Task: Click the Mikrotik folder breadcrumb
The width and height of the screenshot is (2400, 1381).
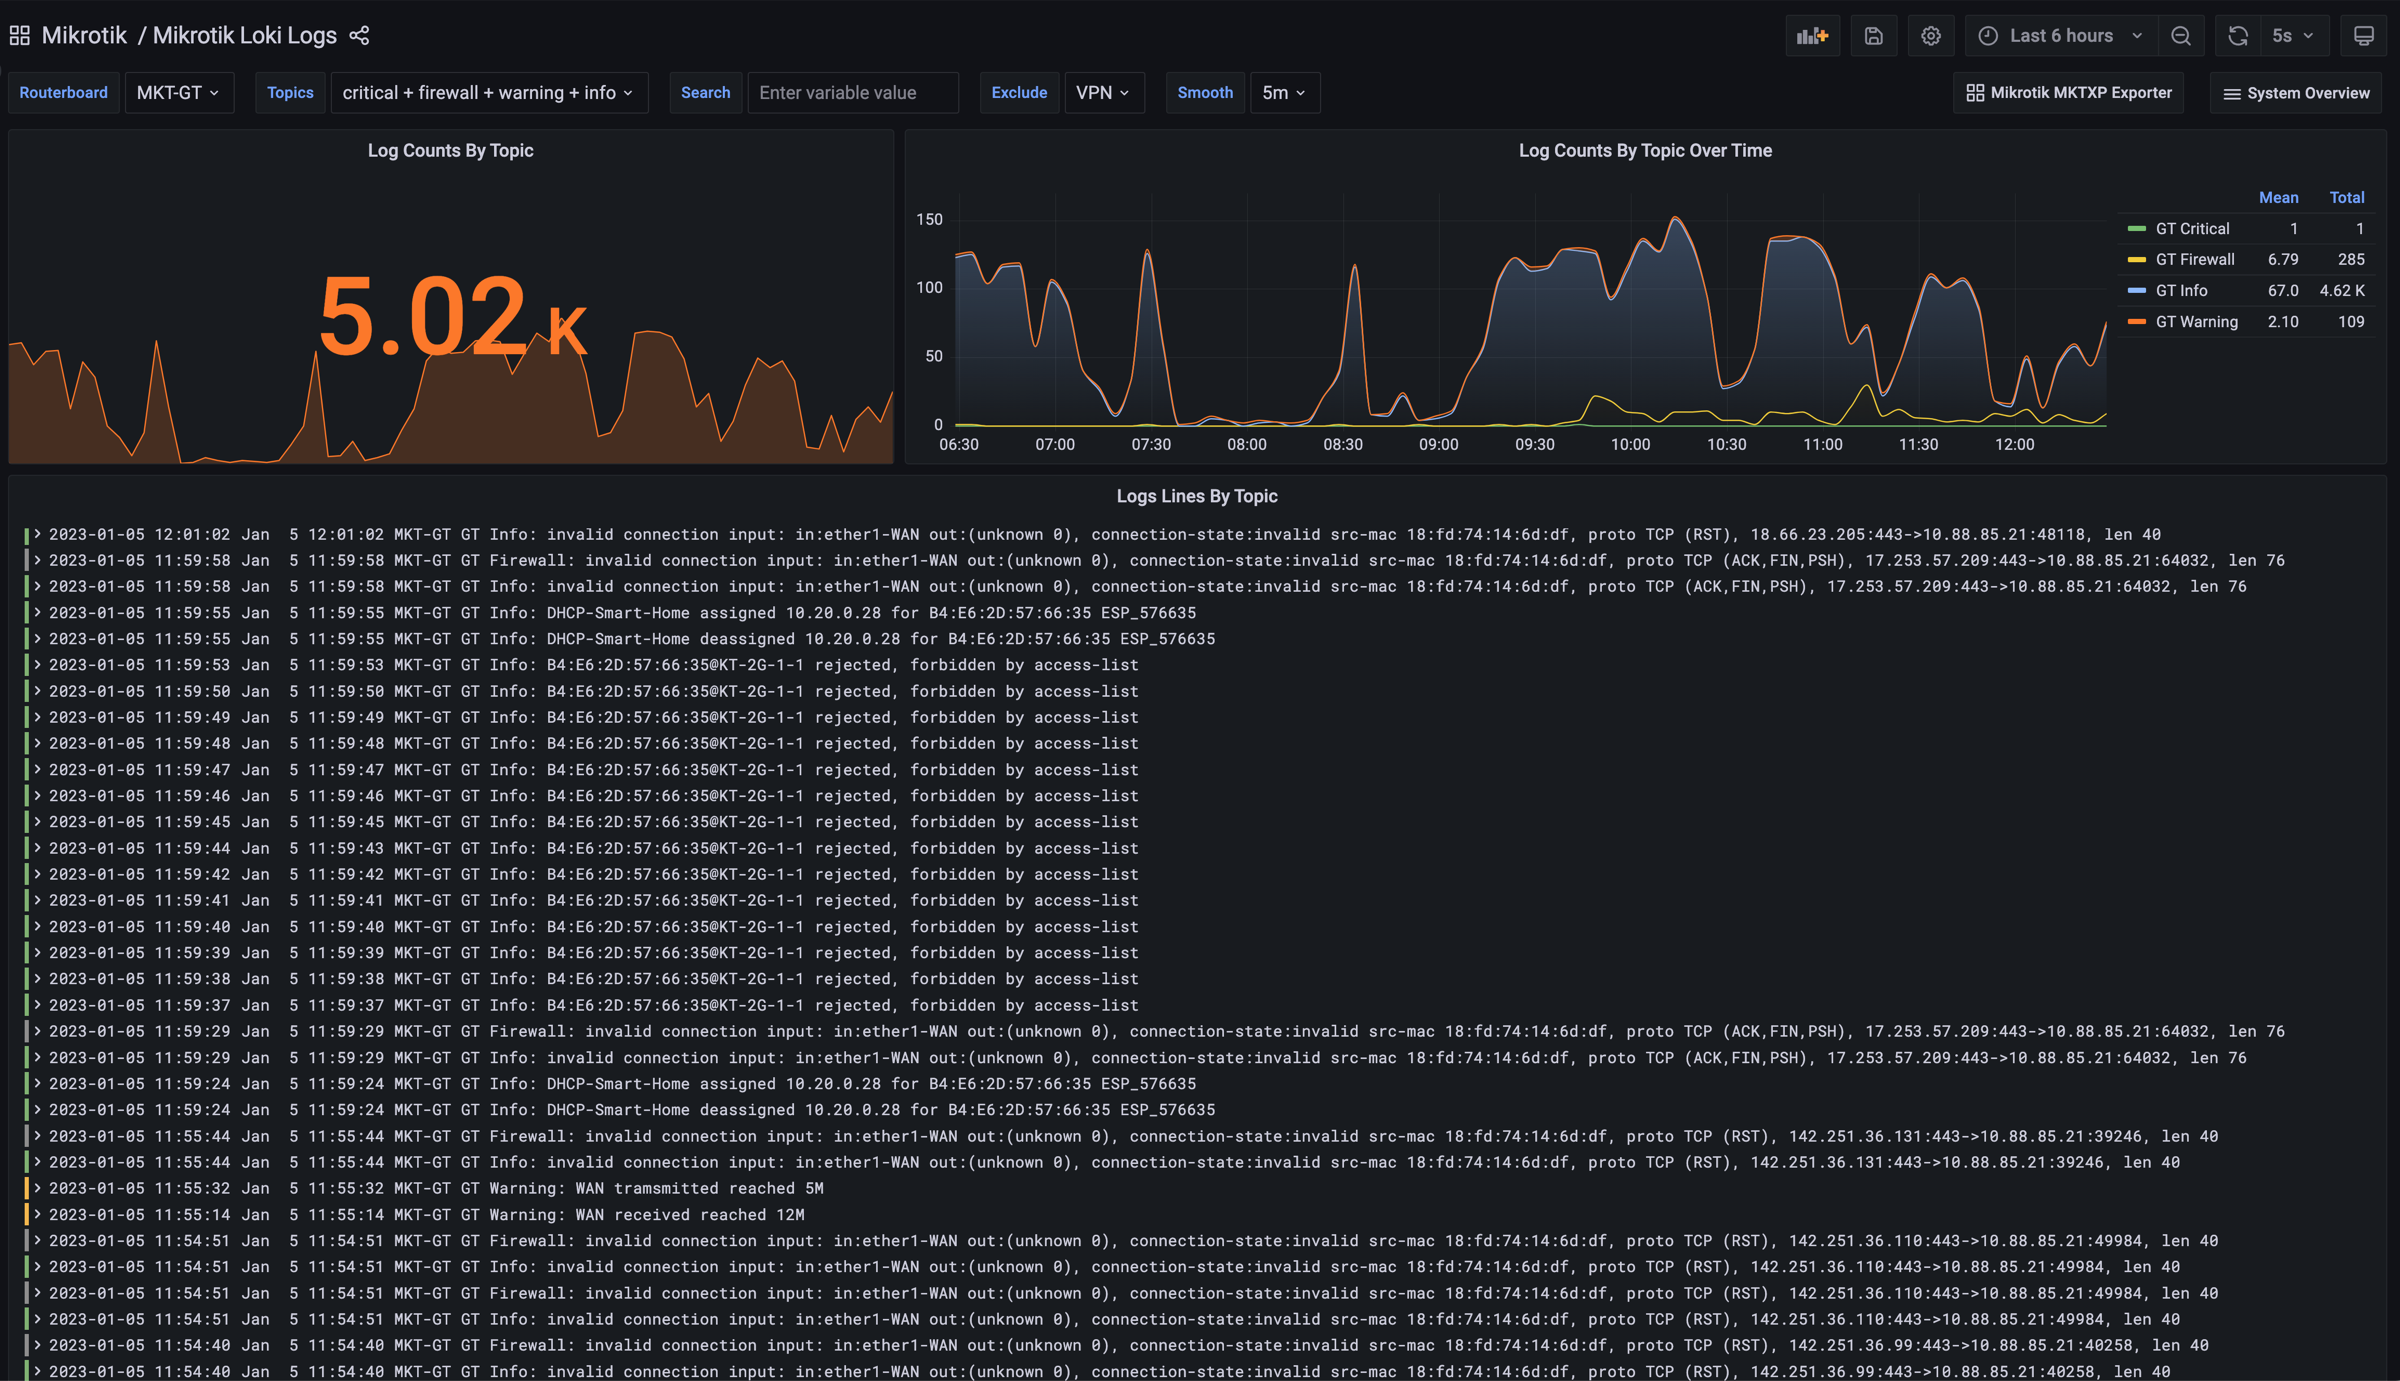Action: [84, 36]
